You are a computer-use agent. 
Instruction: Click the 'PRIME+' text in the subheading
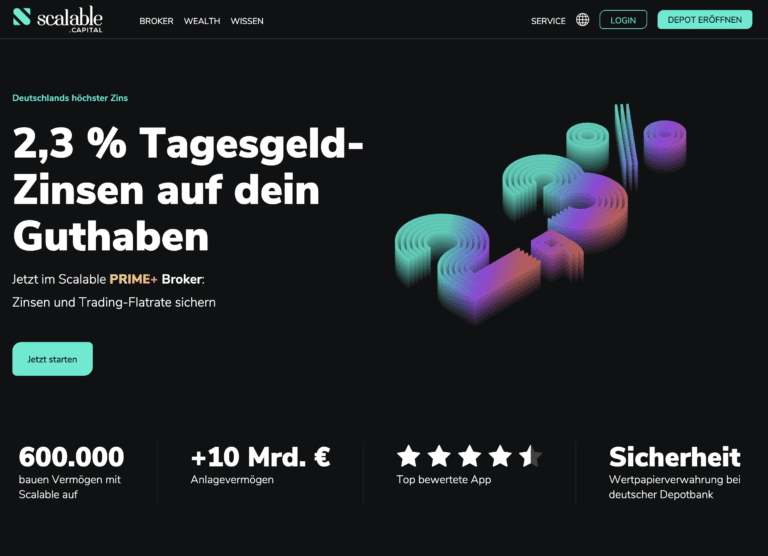pos(133,279)
